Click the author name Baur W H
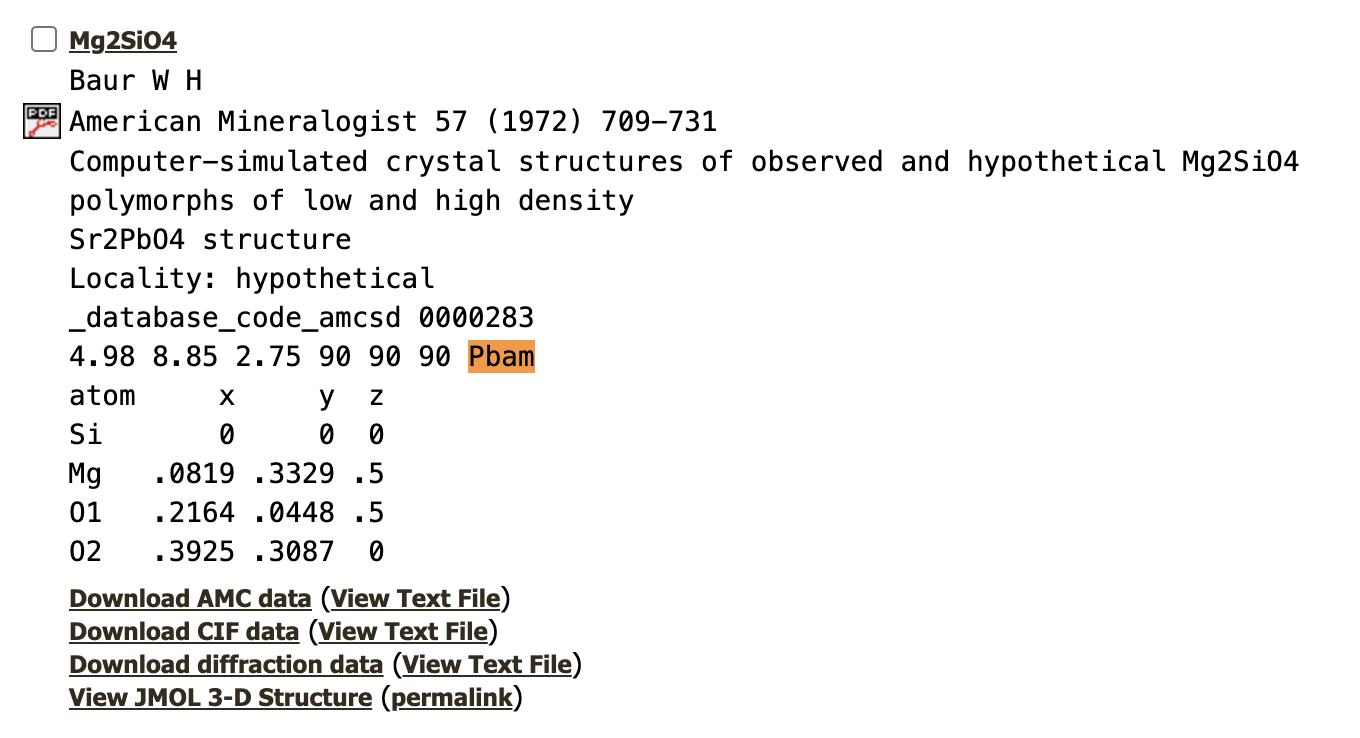Viewport: 1360px width, 738px height. click(x=136, y=82)
